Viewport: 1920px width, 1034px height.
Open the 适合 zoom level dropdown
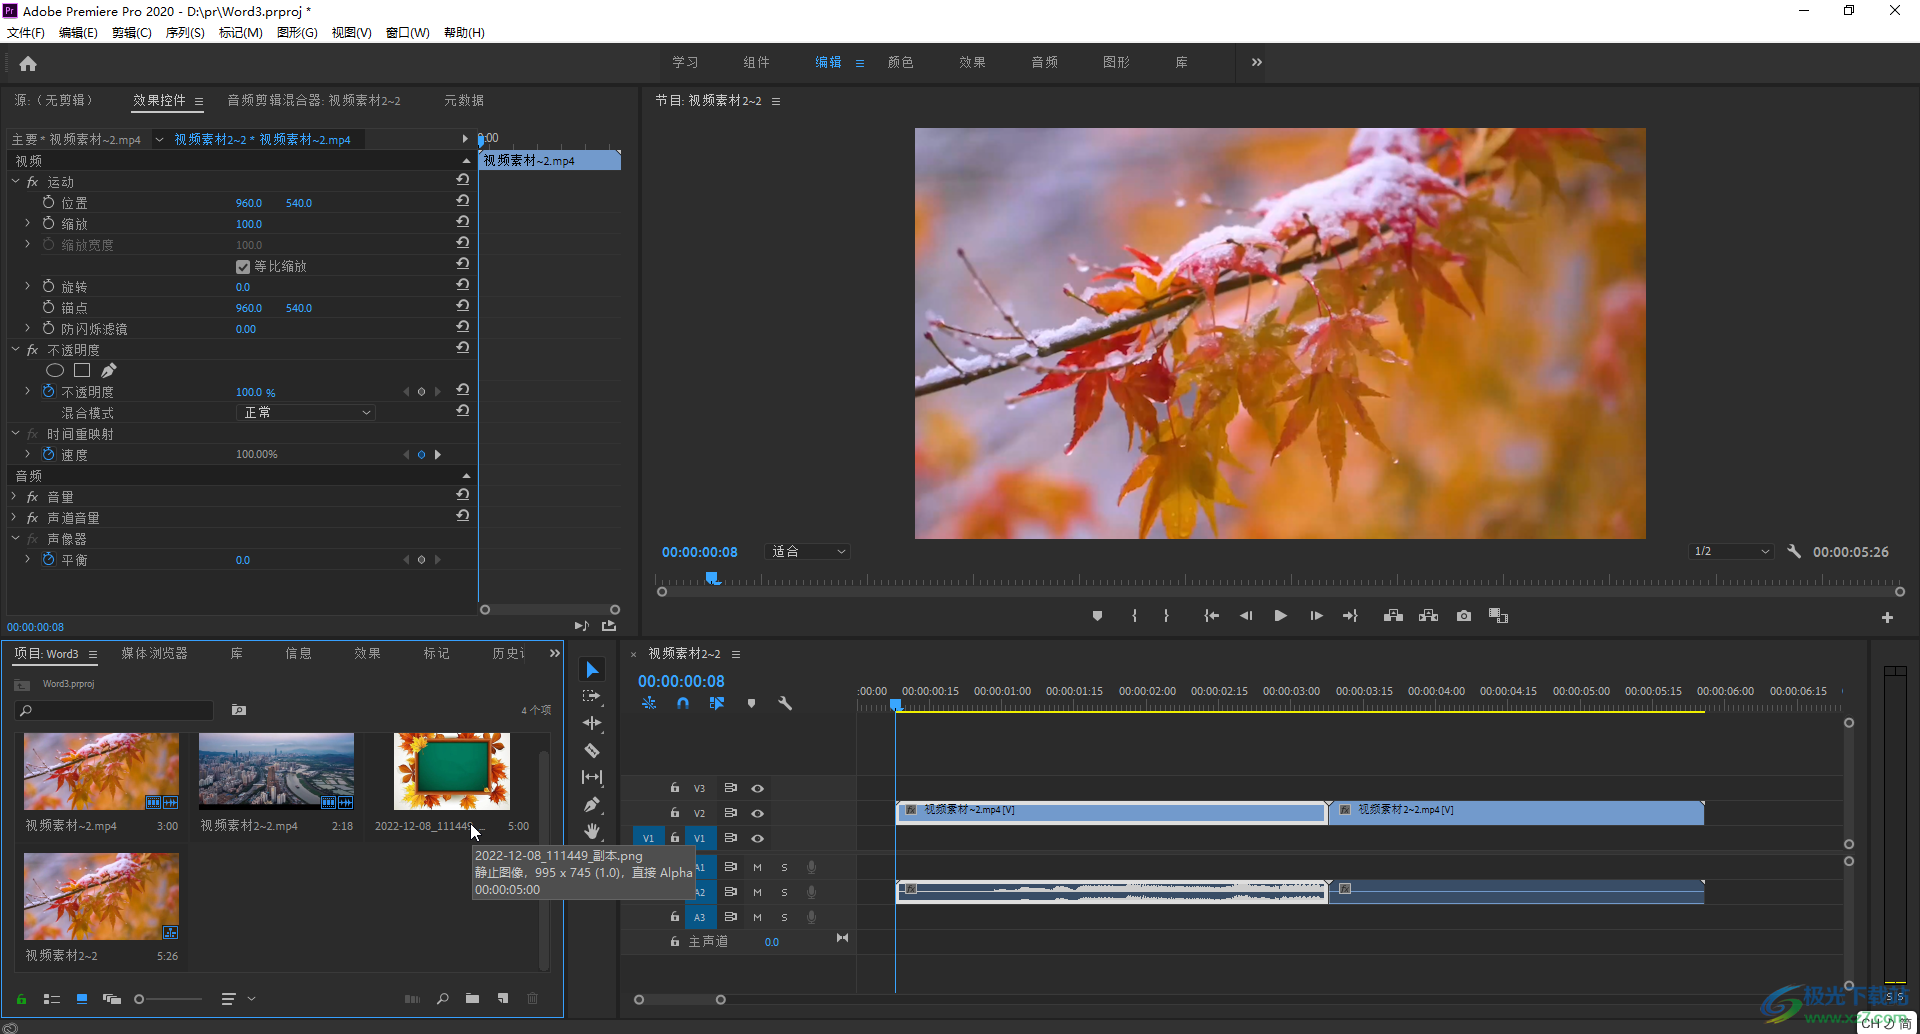click(808, 551)
